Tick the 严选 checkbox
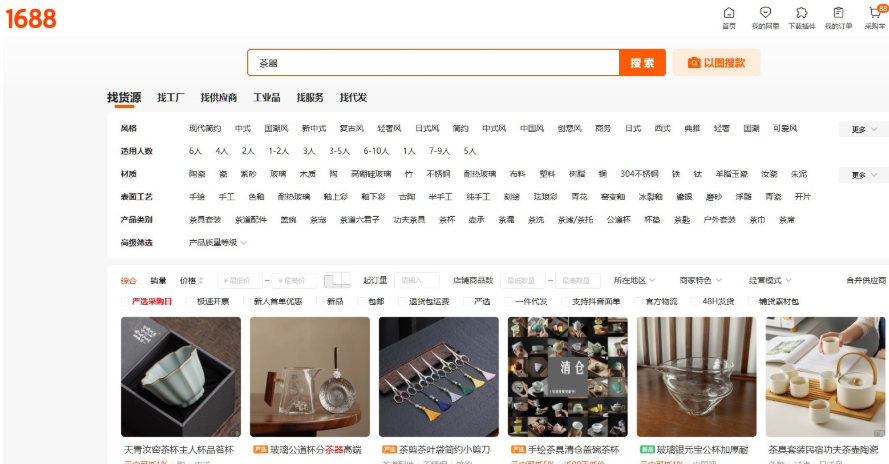Viewport: 889px width, 464px height. [x=467, y=302]
